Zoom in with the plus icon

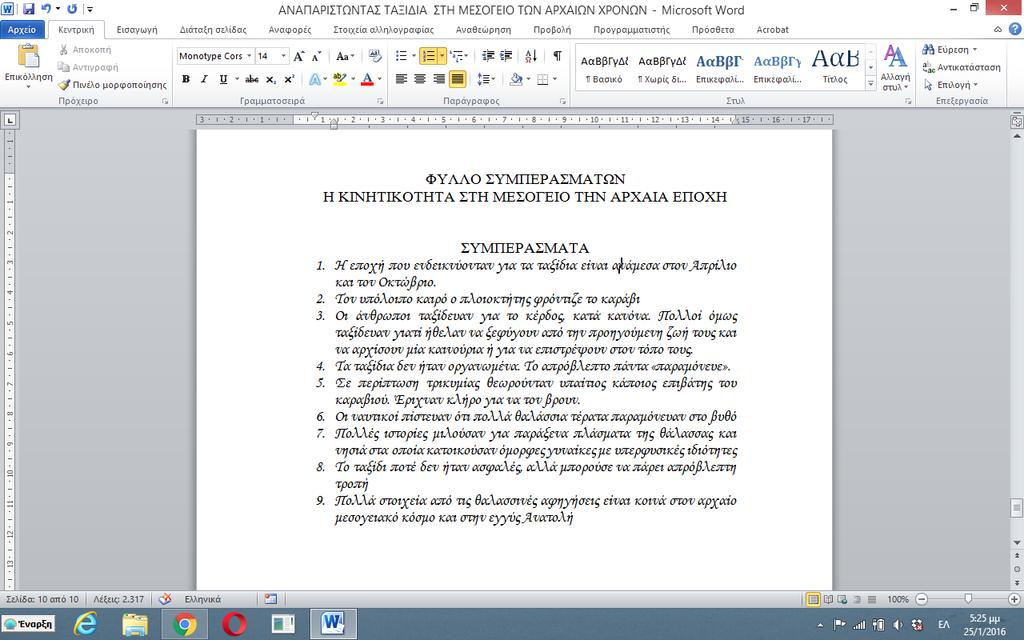[1014, 599]
